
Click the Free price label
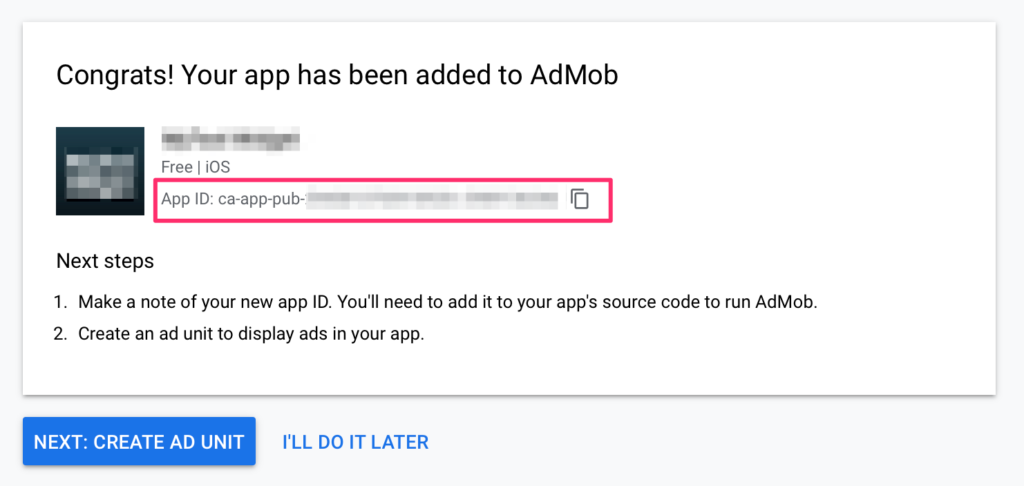pyautogui.click(x=176, y=167)
